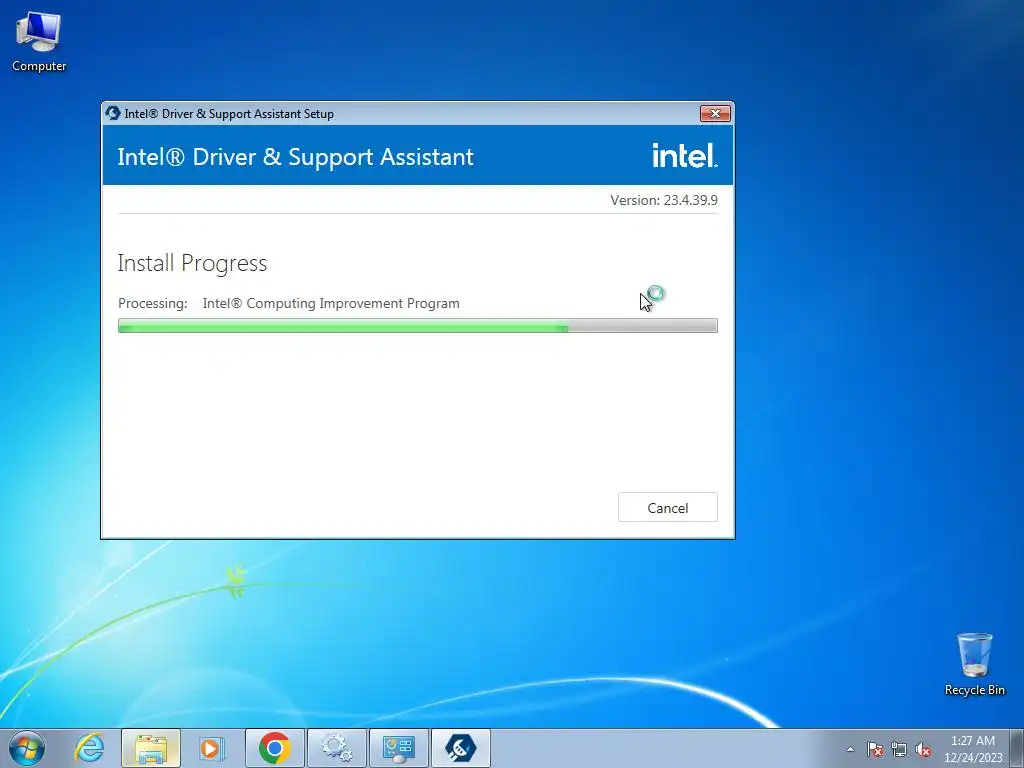Open the Control Panel taskbar item
The height and width of the screenshot is (768, 1024).
pyautogui.click(x=398, y=748)
